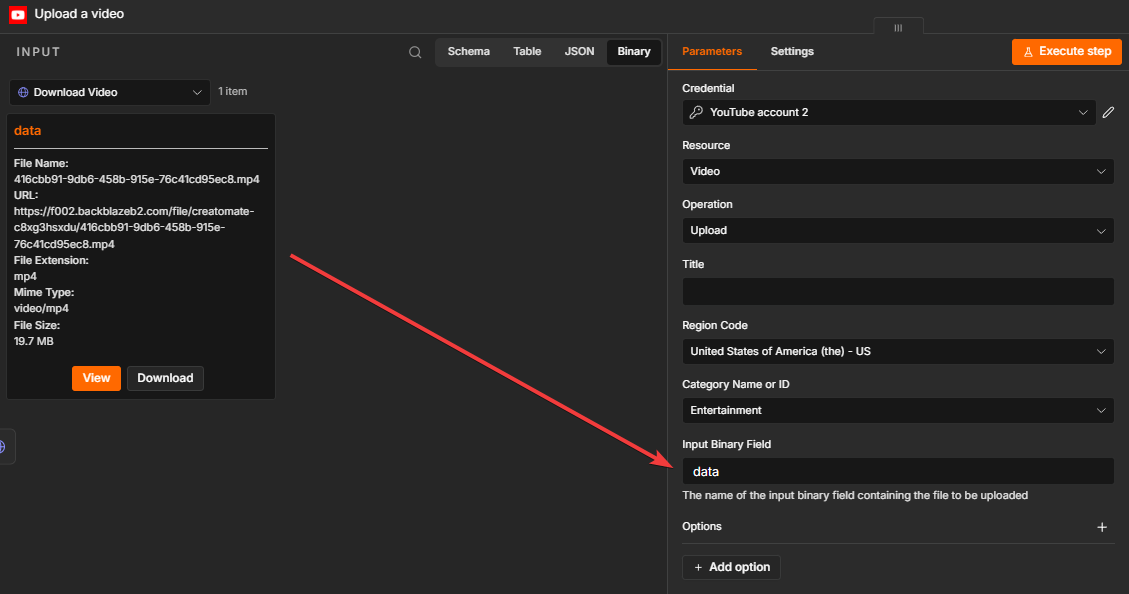The height and width of the screenshot is (594, 1129).
Task: Click into the empty Title field
Action: [x=898, y=292]
